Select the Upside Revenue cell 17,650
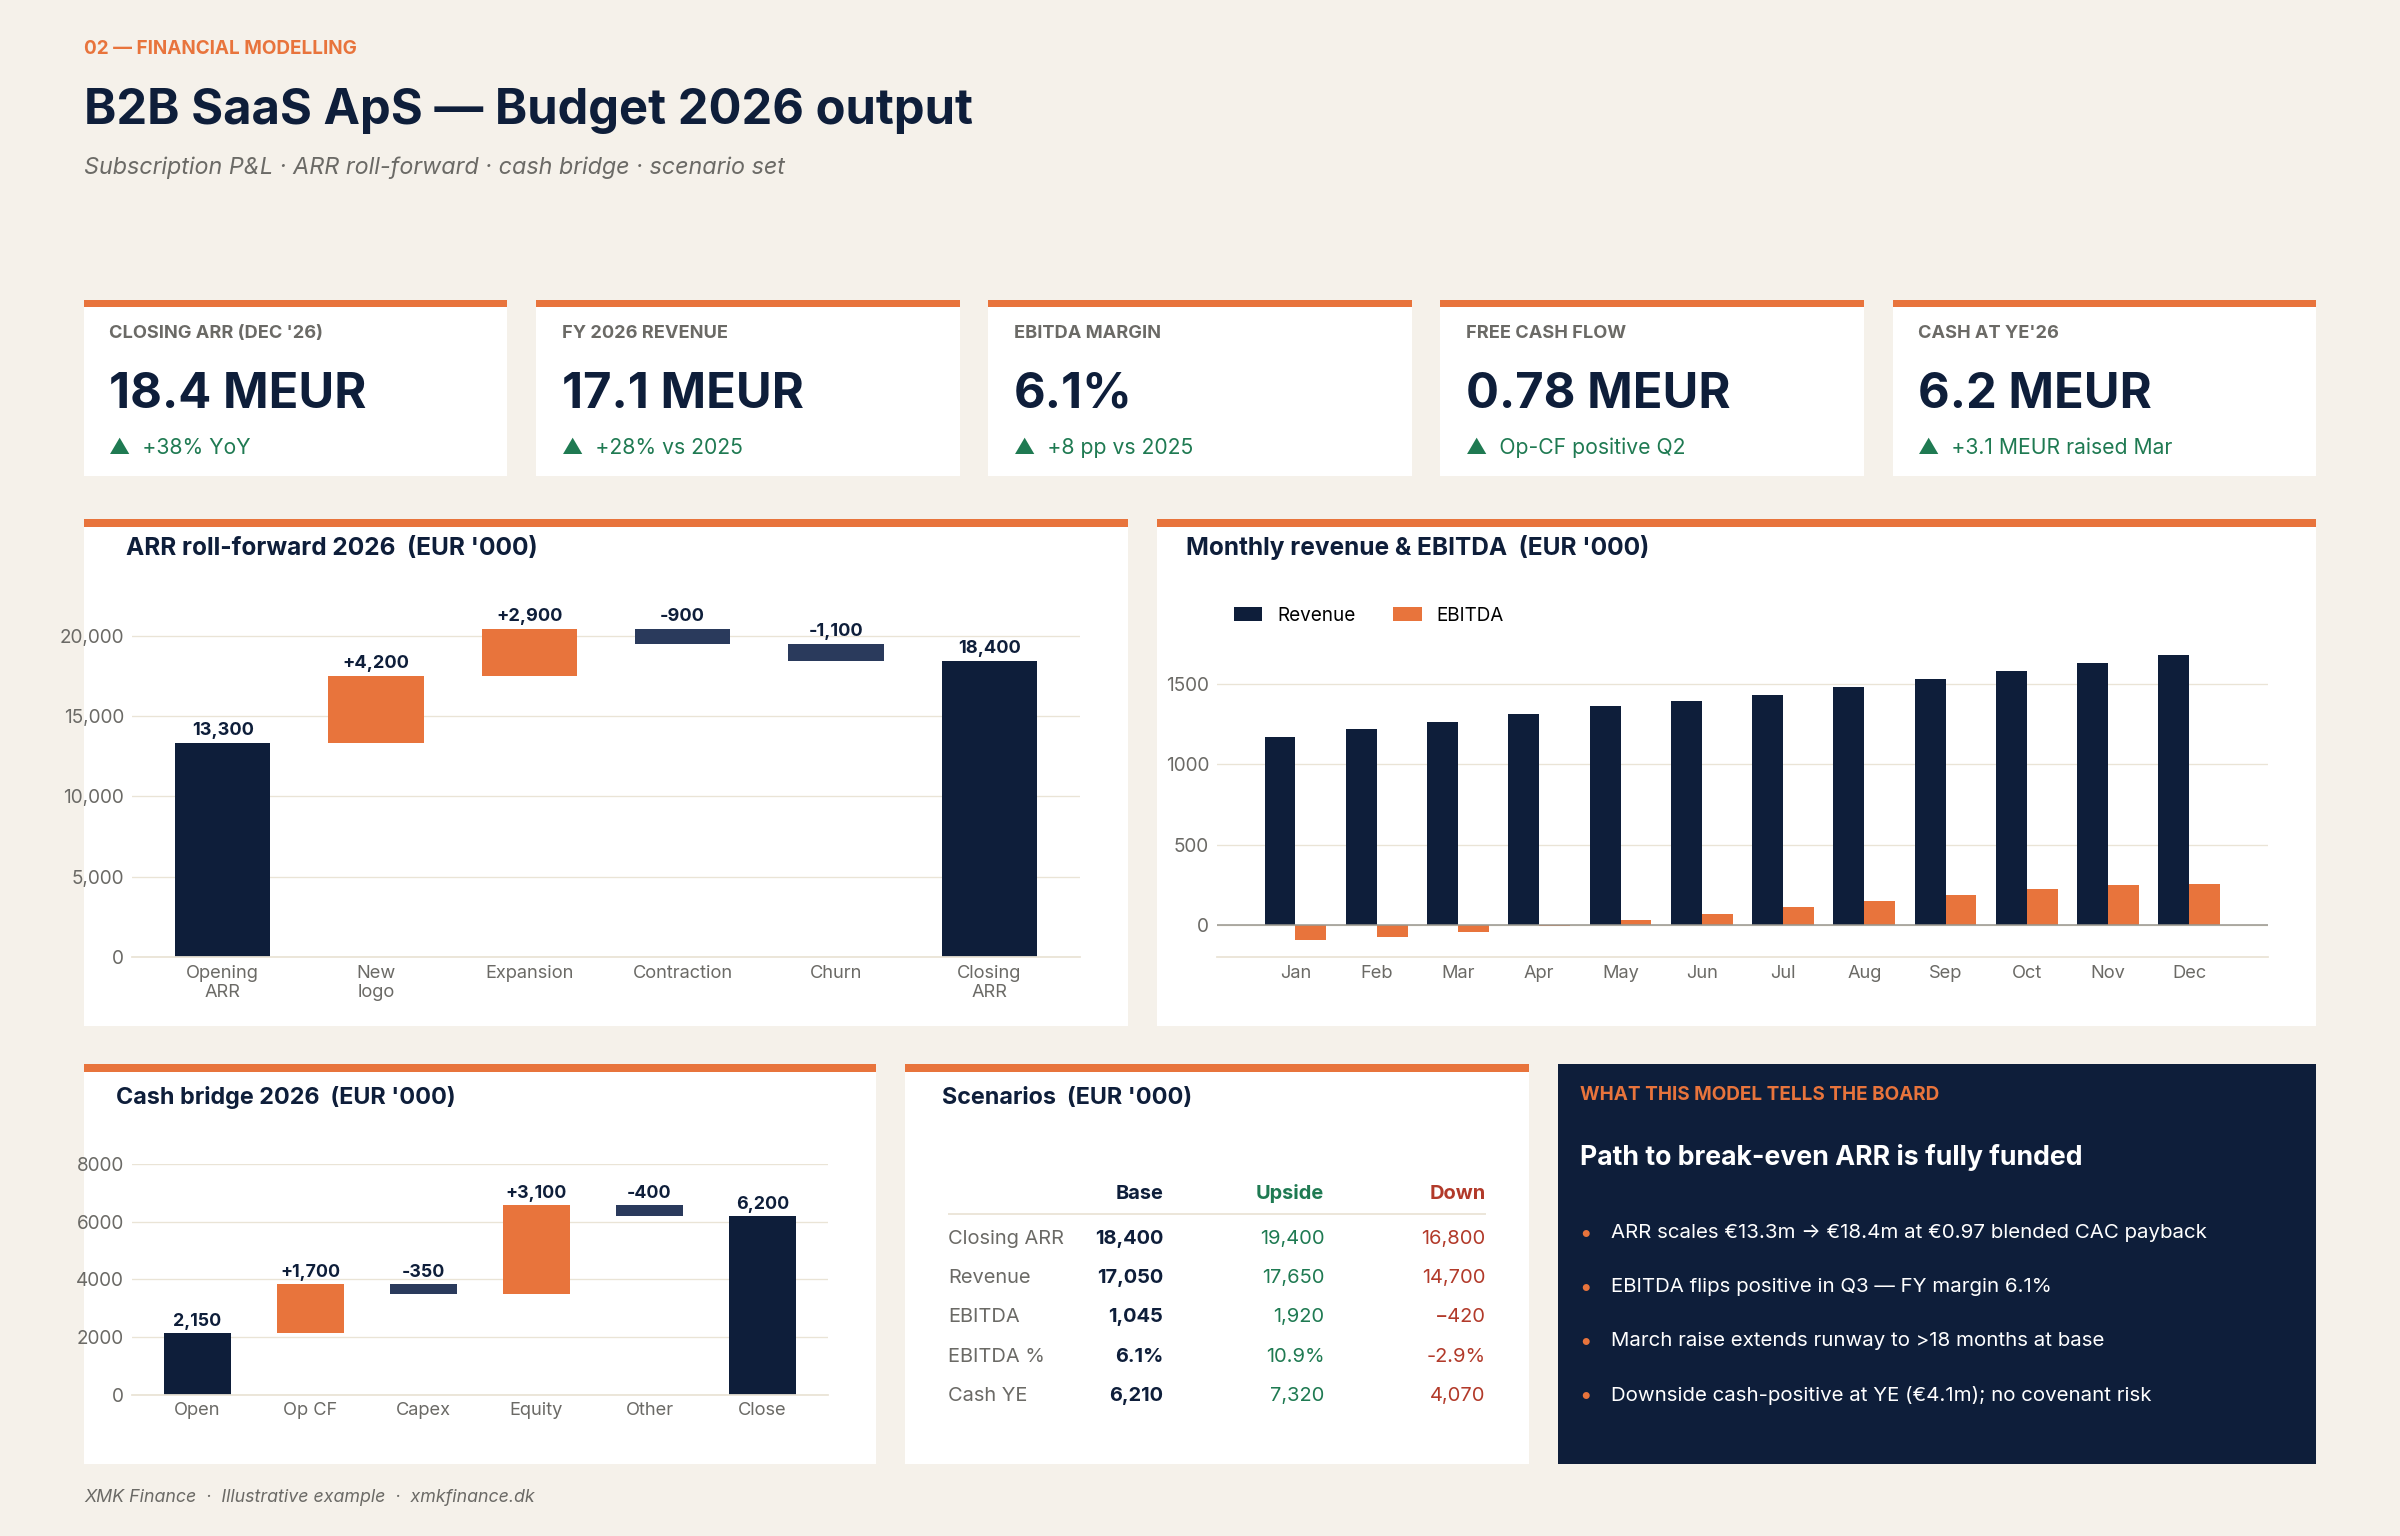2400x1536 pixels. (1293, 1276)
